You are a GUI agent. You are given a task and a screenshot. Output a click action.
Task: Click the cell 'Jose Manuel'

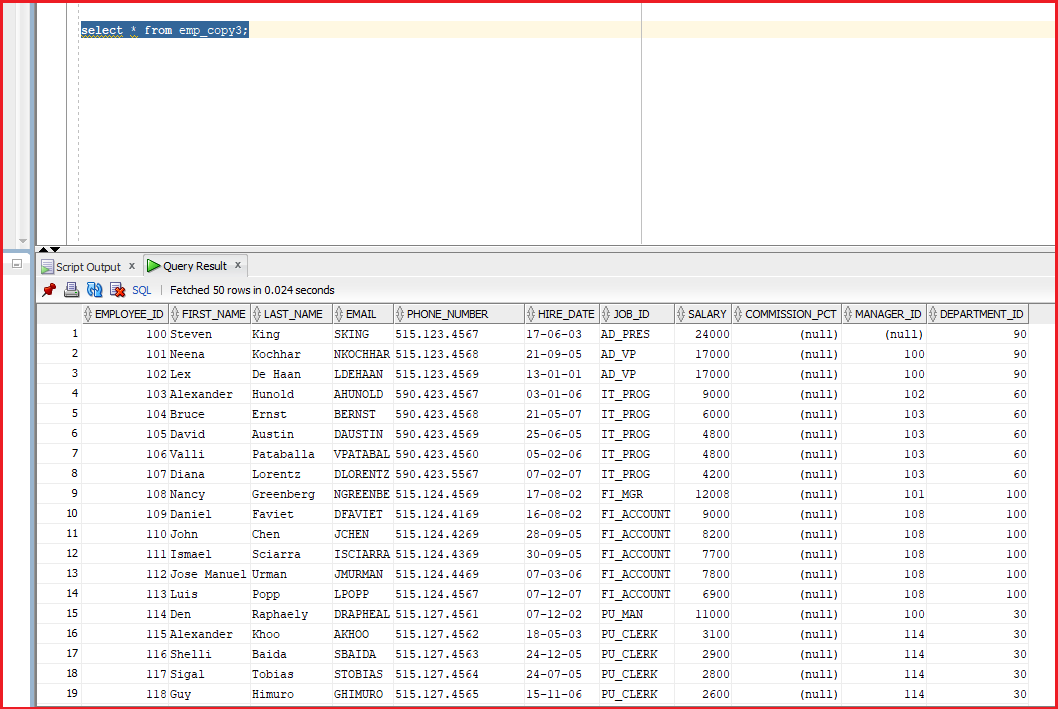click(x=208, y=574)
